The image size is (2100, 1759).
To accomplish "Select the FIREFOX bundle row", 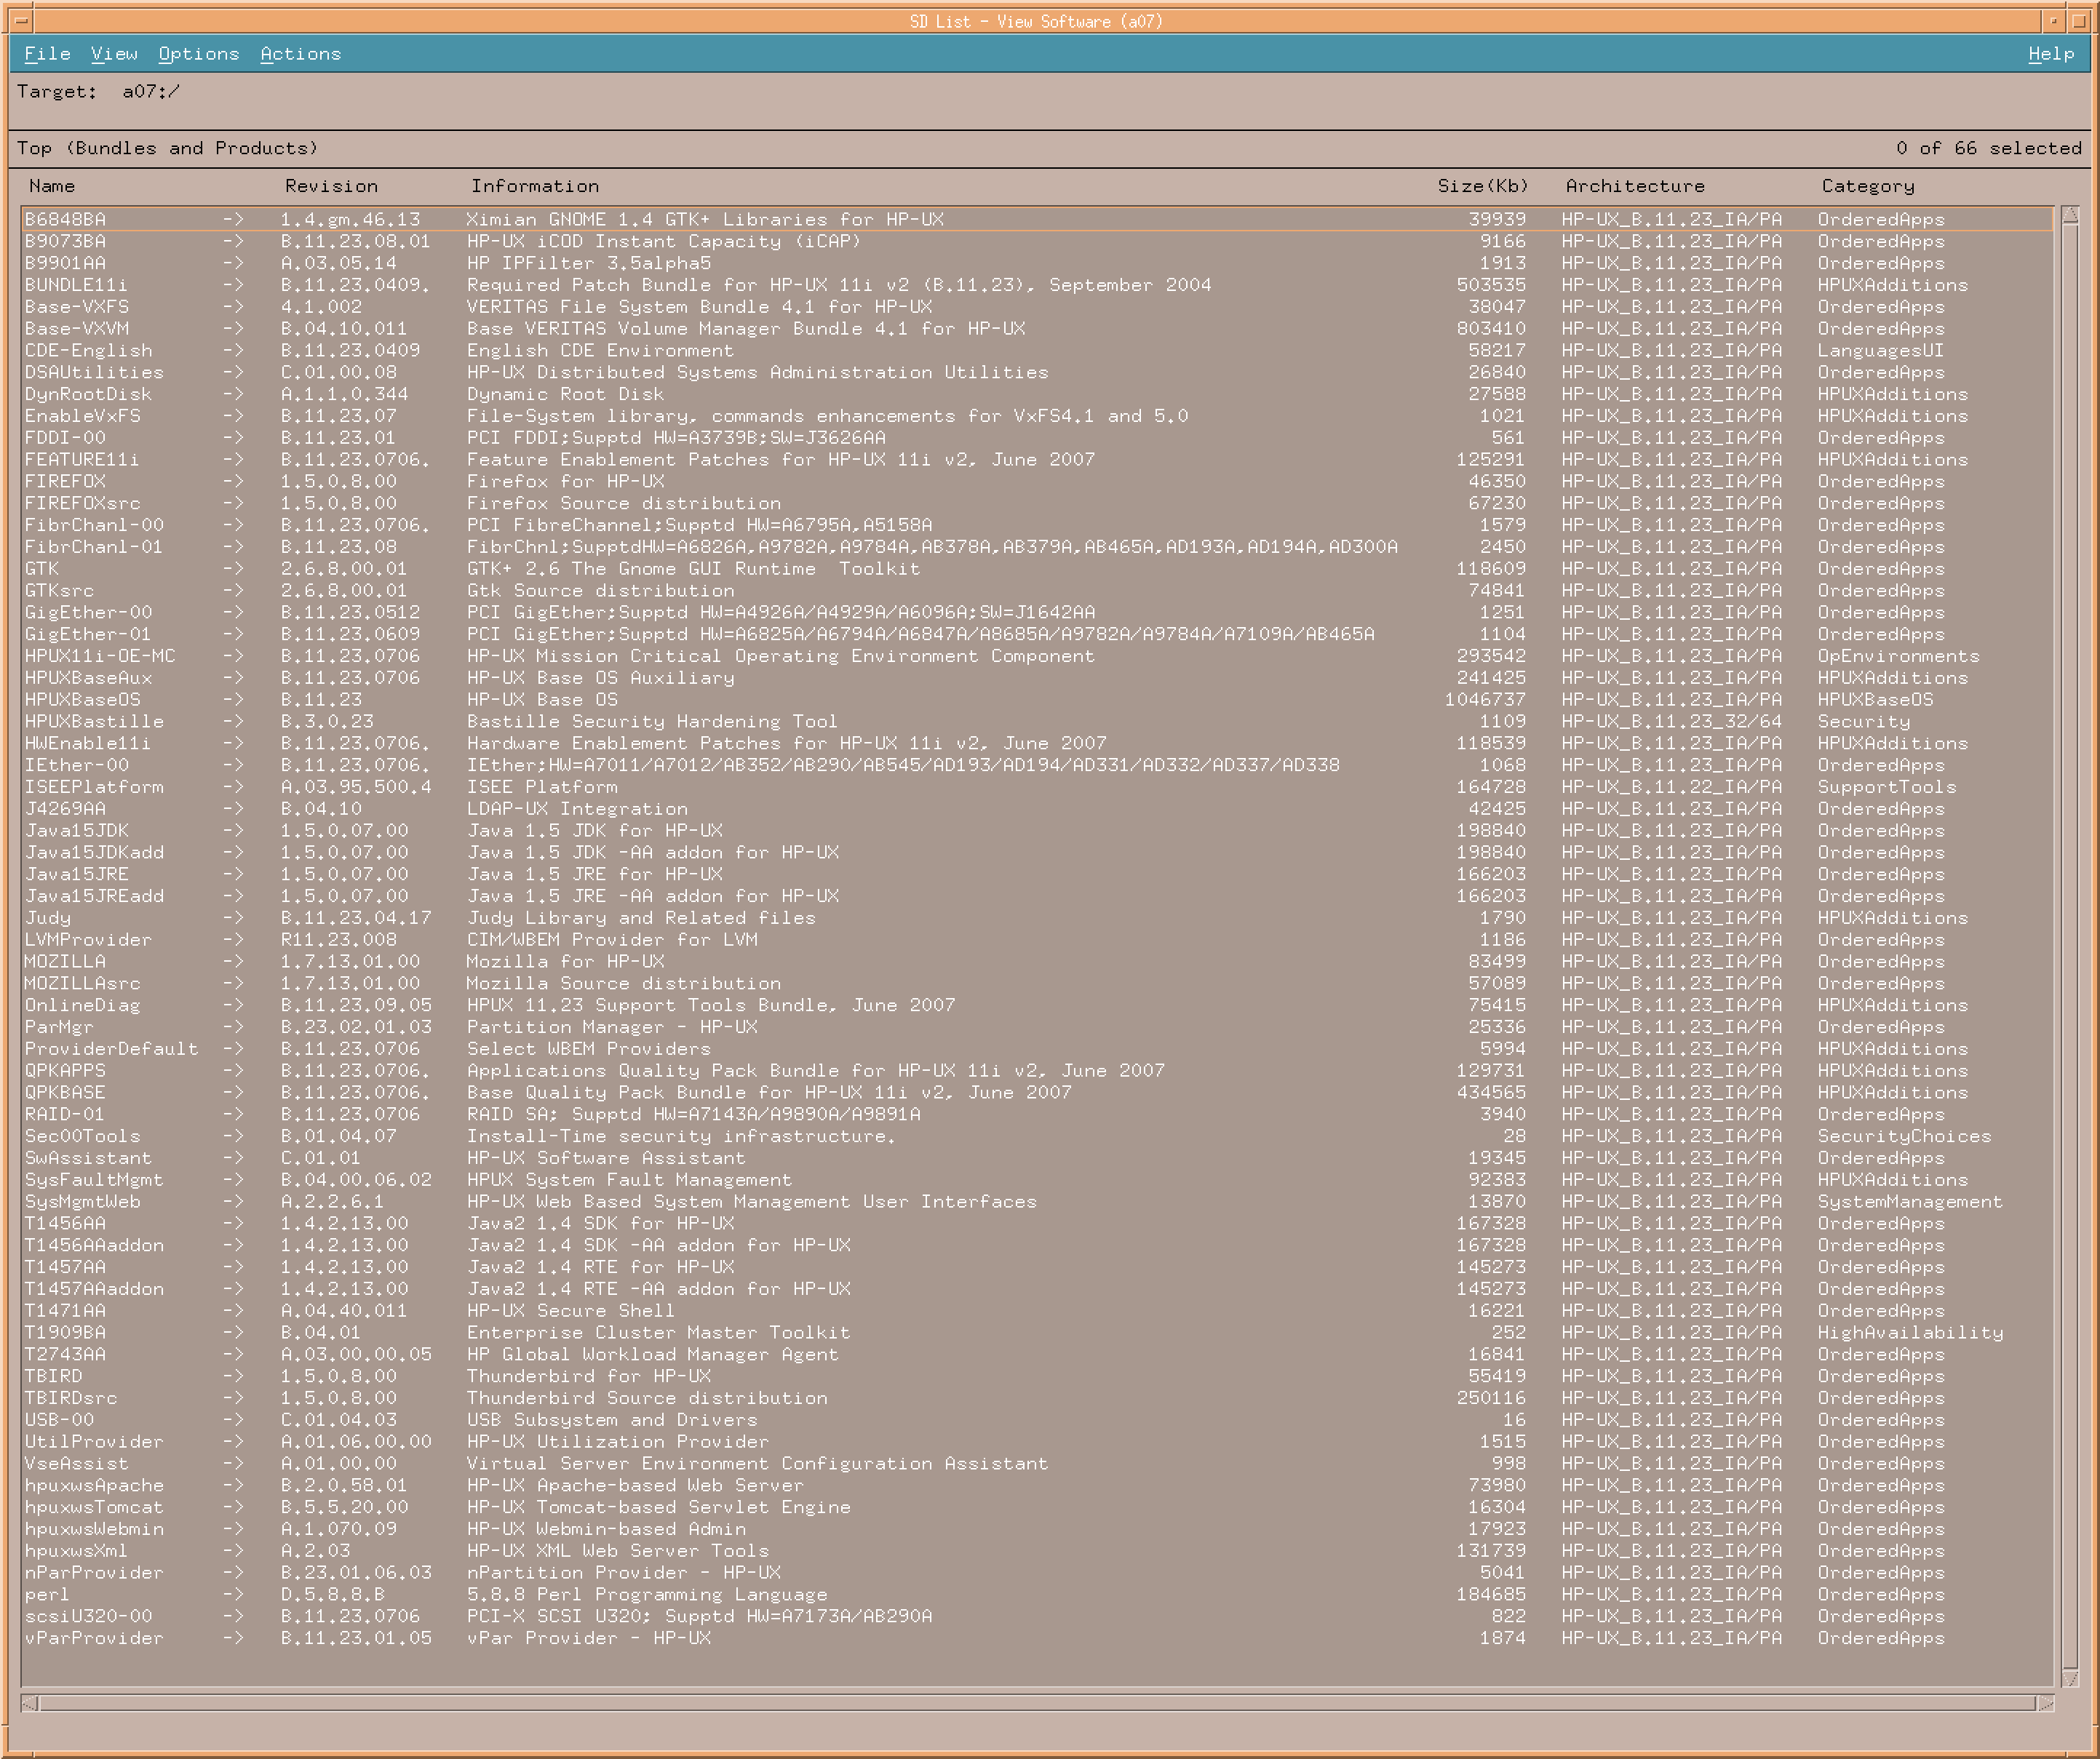I will tap(565, 481).
